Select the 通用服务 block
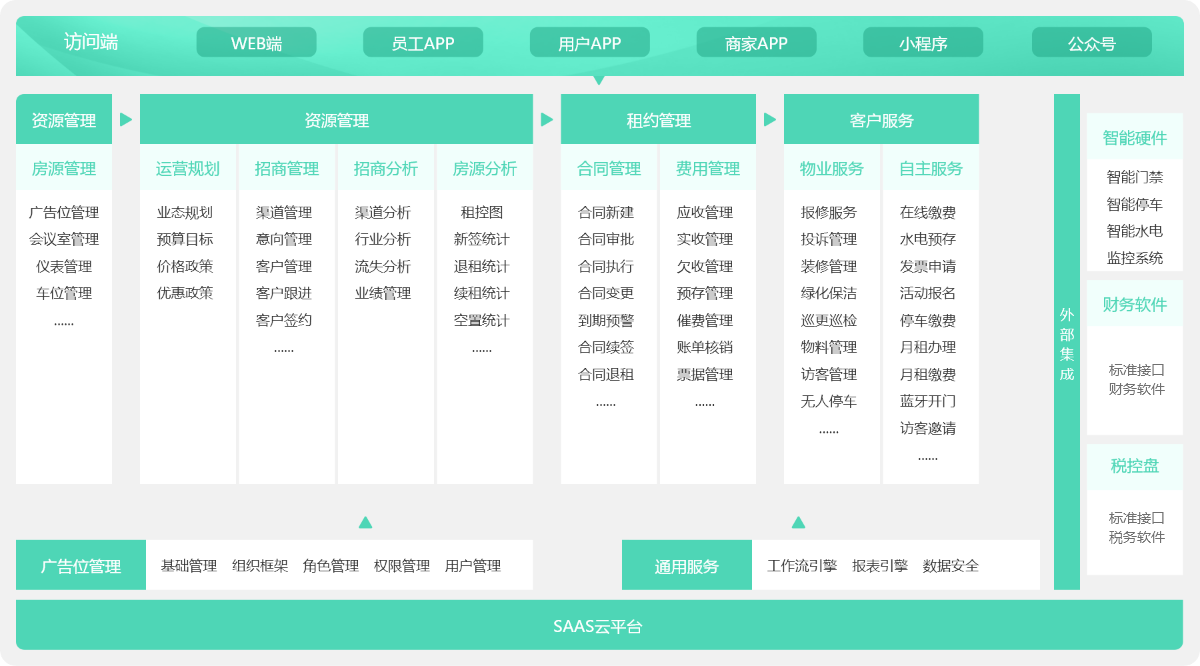 pyautogui.click(x=687, y=566)
